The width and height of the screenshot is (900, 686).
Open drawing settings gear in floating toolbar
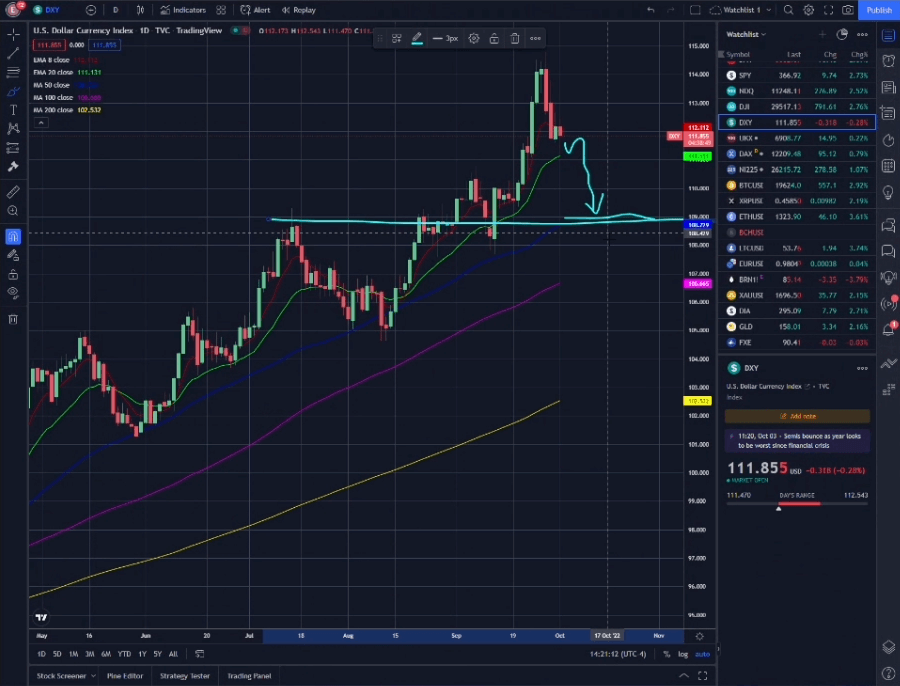click(x=474, y=38)
